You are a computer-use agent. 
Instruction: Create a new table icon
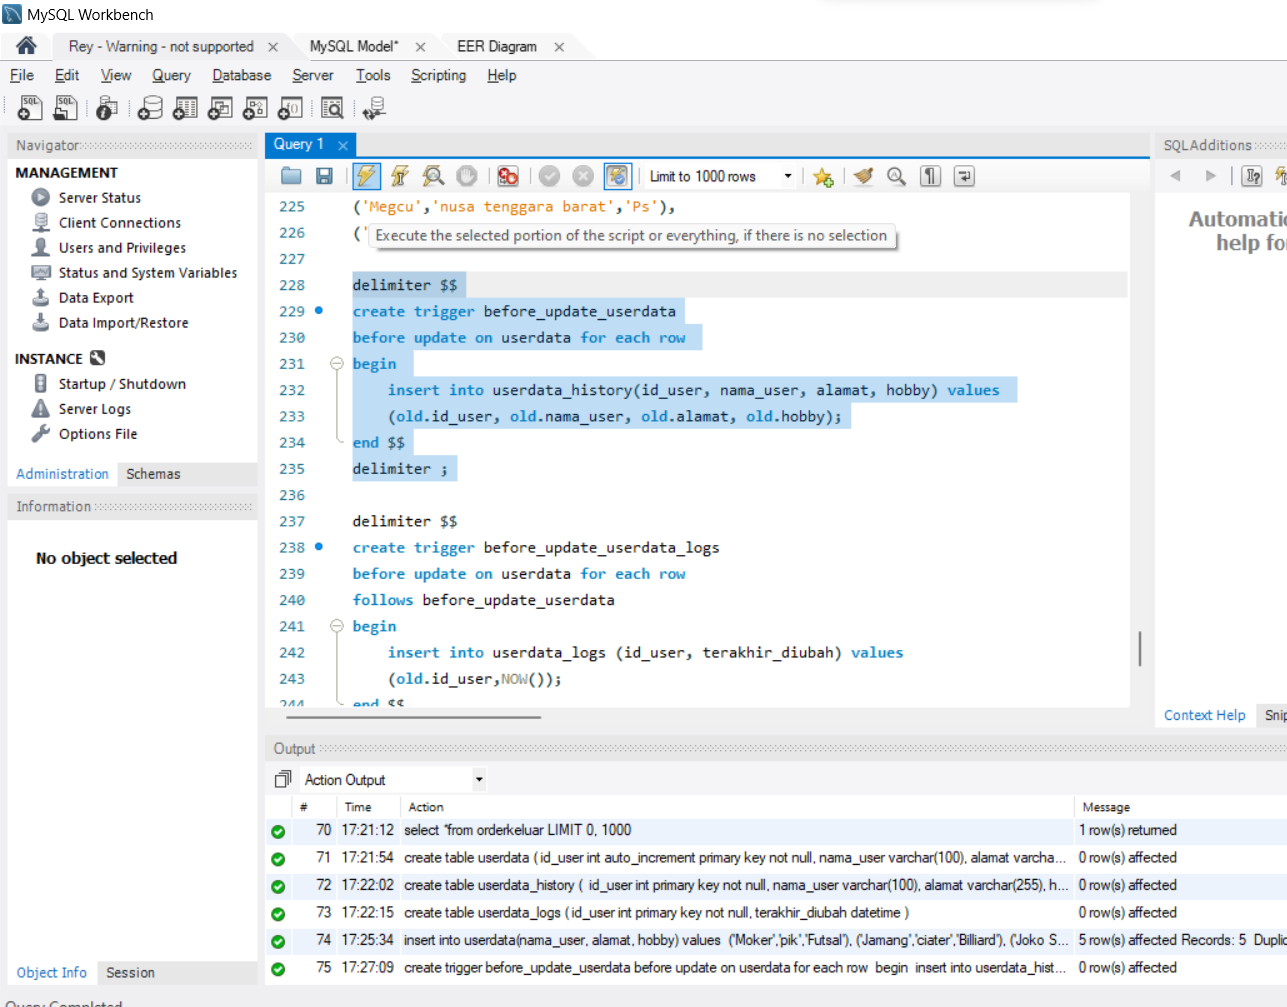click(x=185, y=108)
